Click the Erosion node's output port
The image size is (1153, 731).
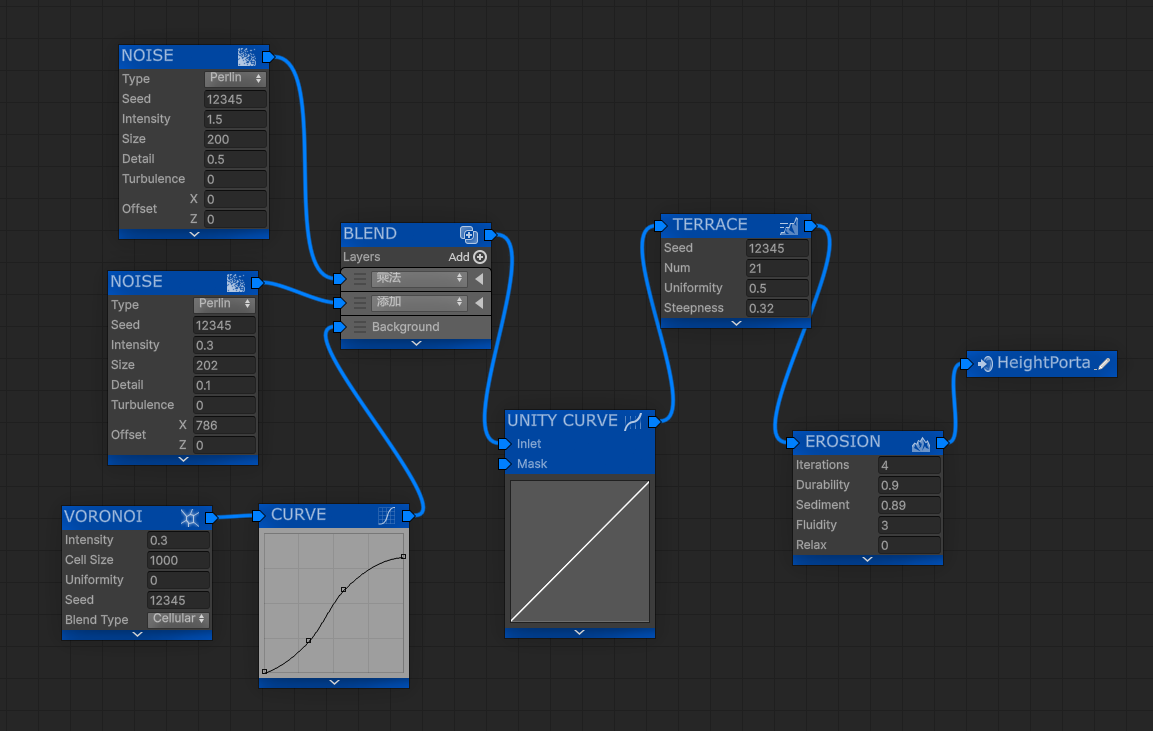click(941, 443)
